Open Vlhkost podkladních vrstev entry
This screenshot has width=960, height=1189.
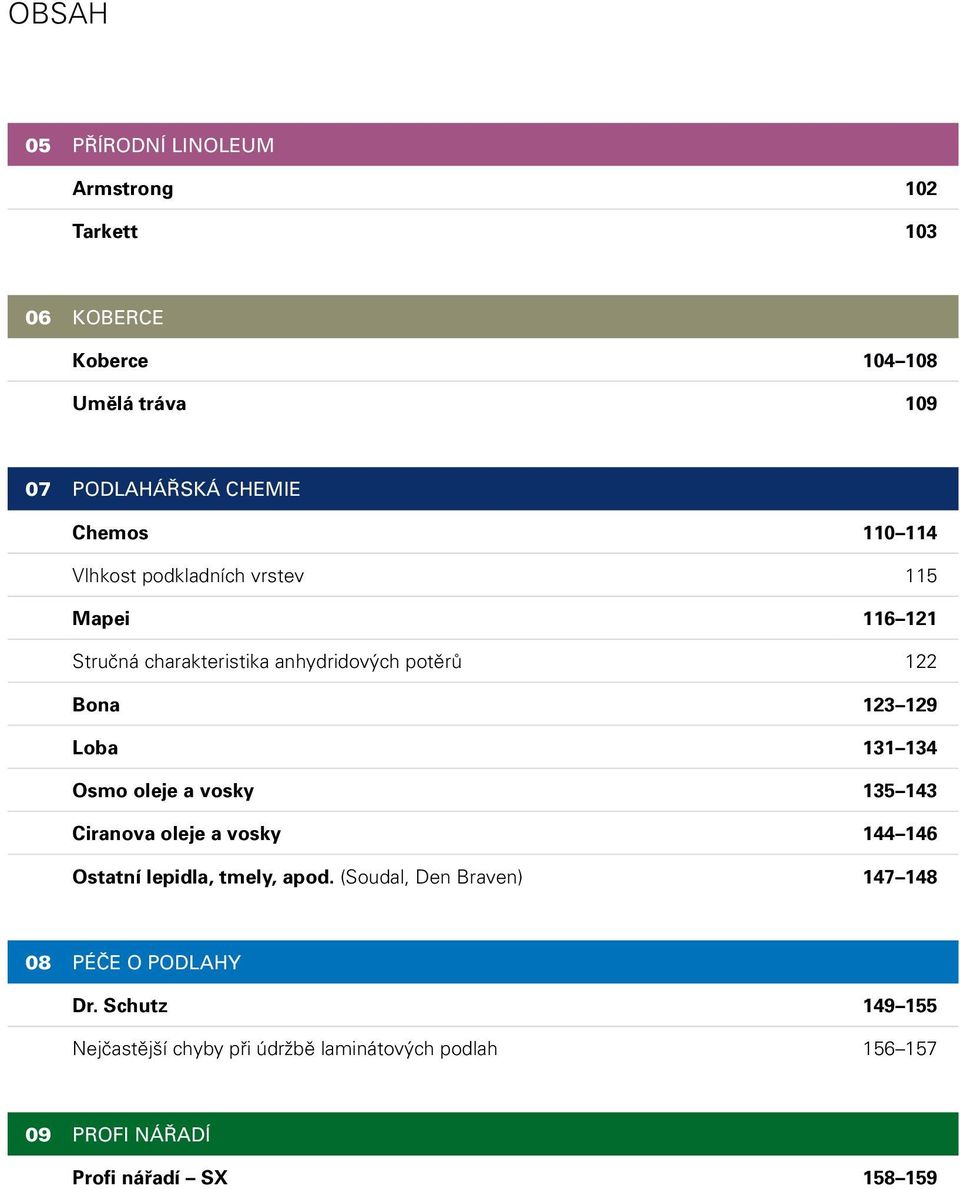[x=483, y=576]
